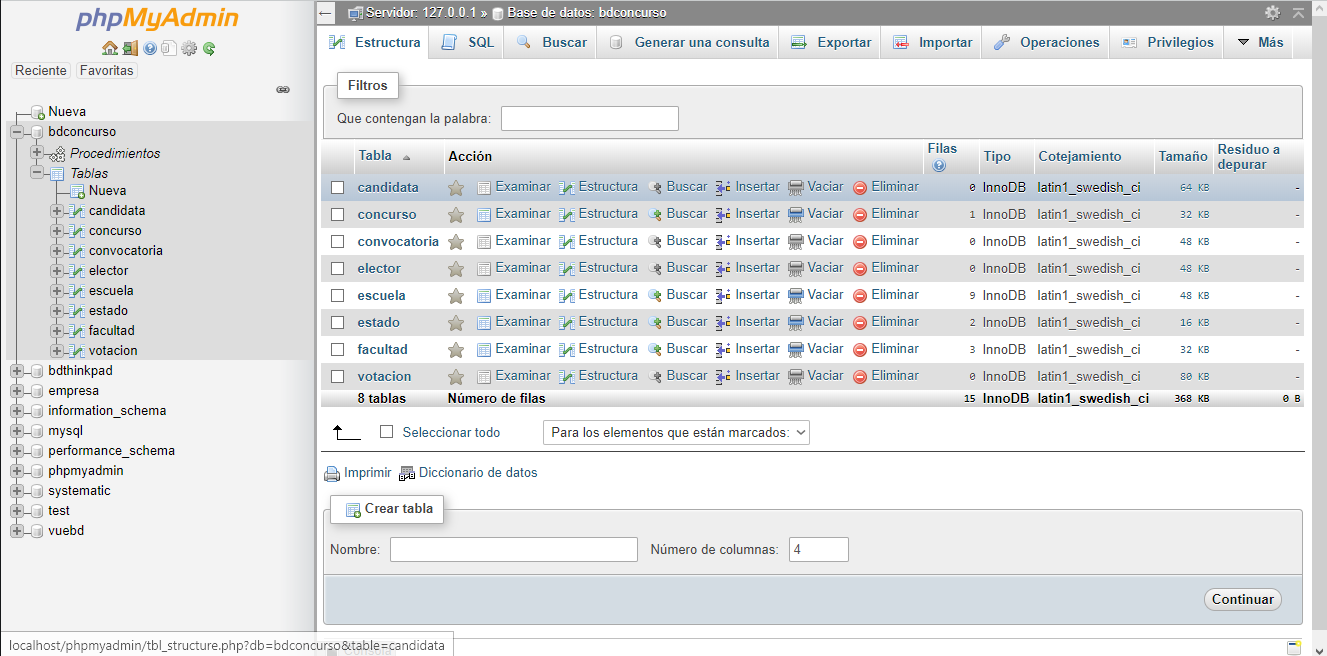Click the Crear tabla icon
The width and height of the screenshot is (1327, 656).
(x=353, y=509)
